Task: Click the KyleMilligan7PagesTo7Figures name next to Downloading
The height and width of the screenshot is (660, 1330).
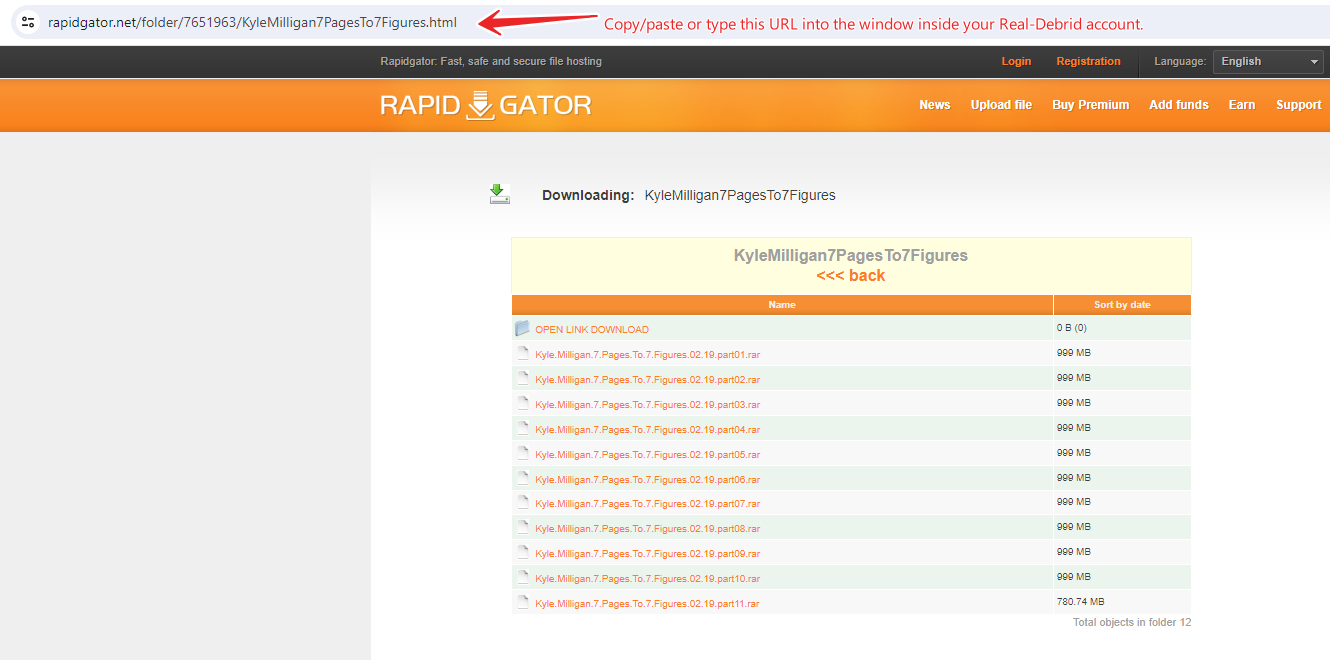Action: coord(740,195)
